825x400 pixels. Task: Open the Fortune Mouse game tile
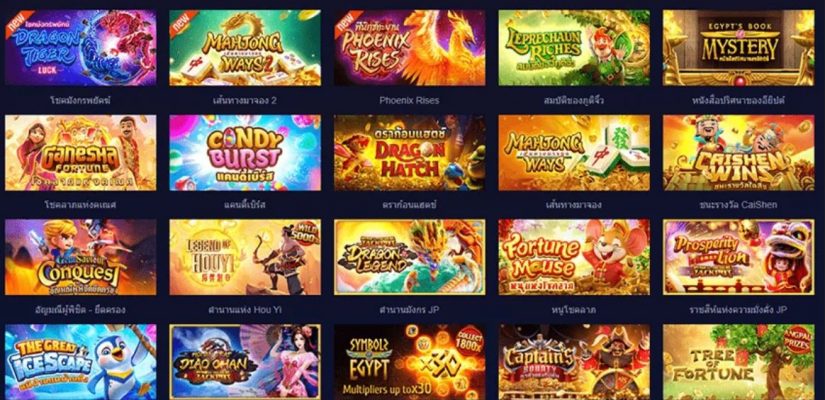click(574, 257)
